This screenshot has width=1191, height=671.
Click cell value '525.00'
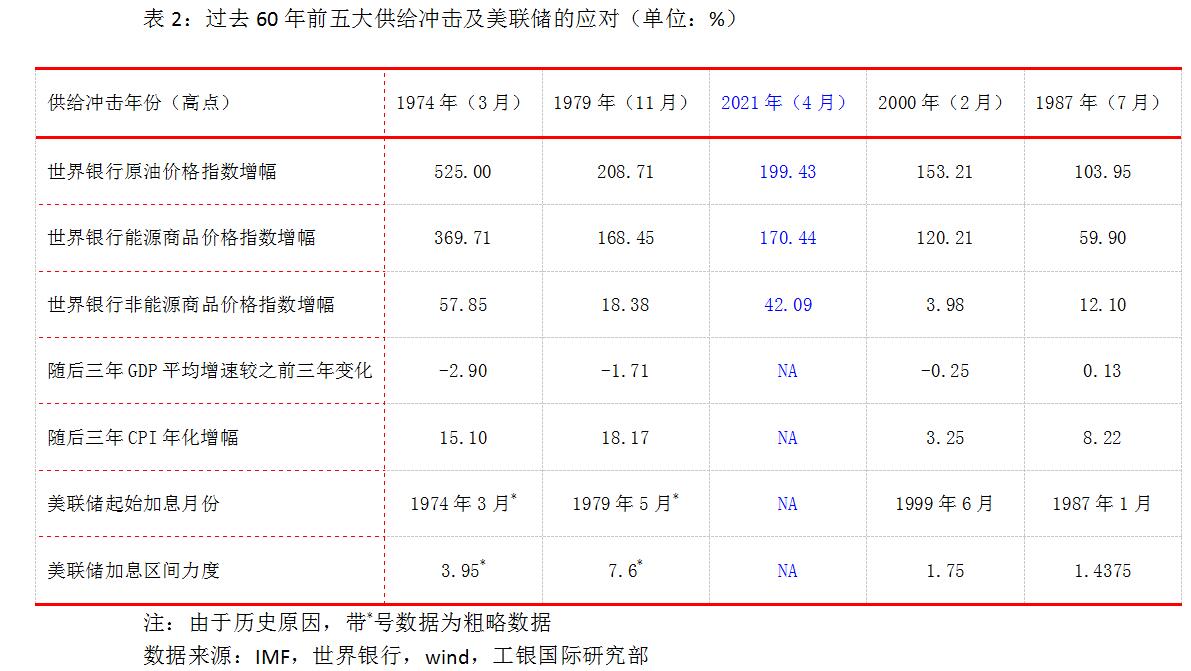point(463,172)
